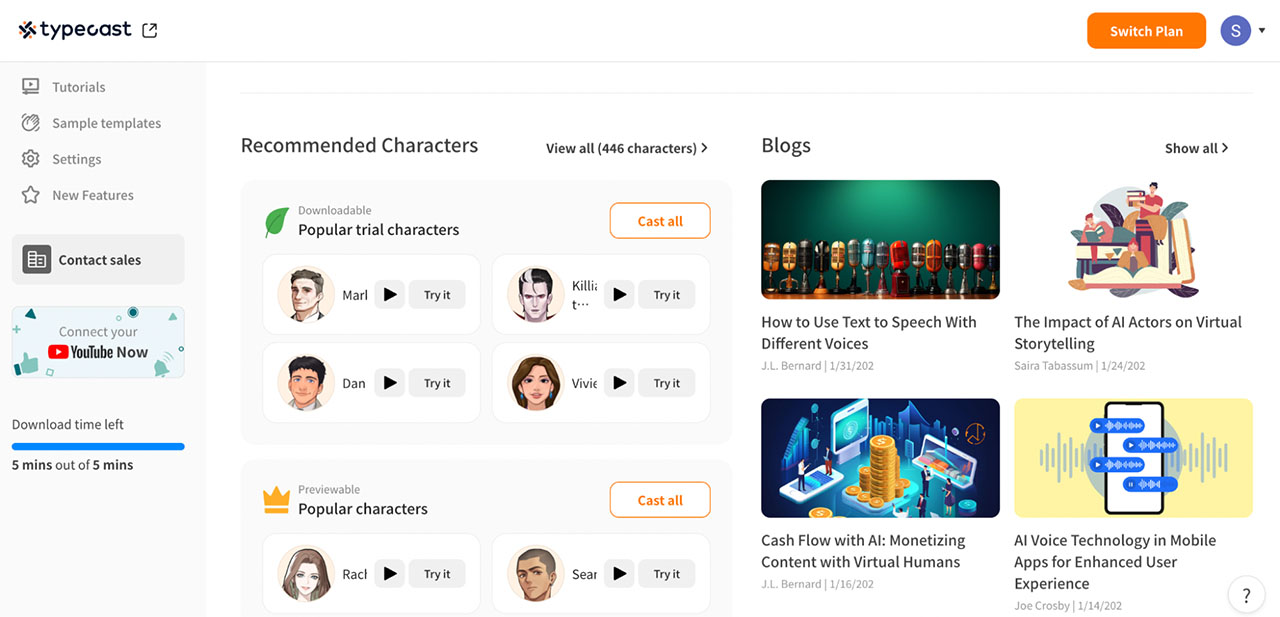
Task: Click the Download time left progress bar
Action: 97,446
